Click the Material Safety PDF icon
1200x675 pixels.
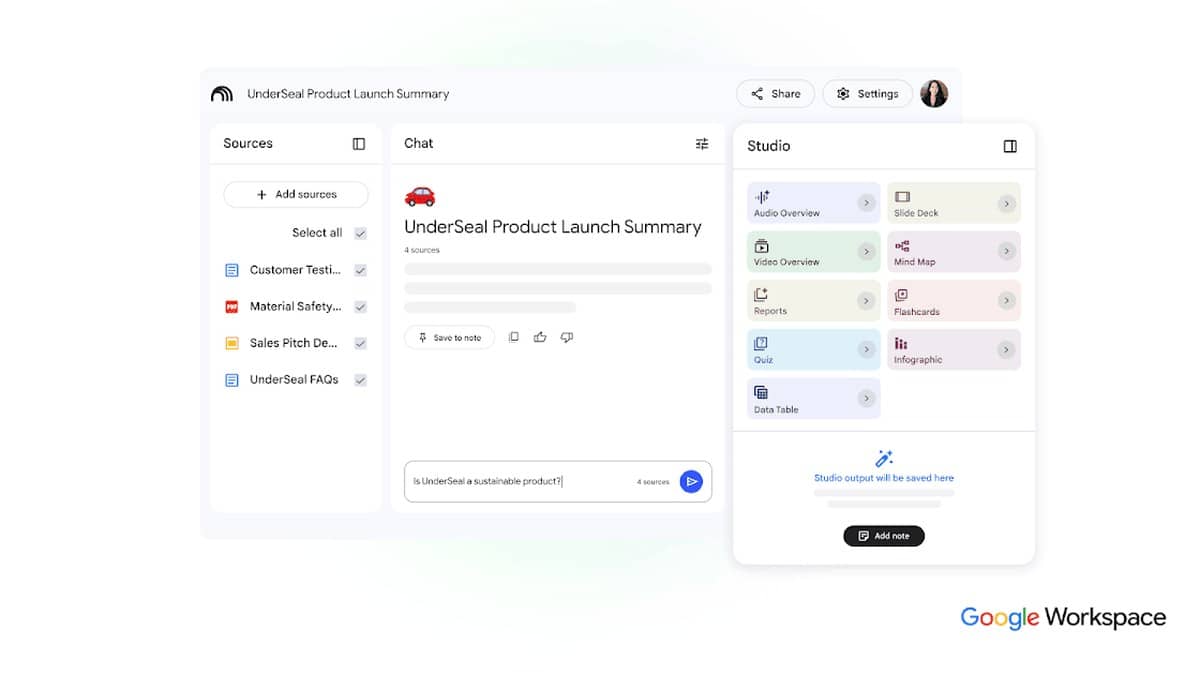232,307
